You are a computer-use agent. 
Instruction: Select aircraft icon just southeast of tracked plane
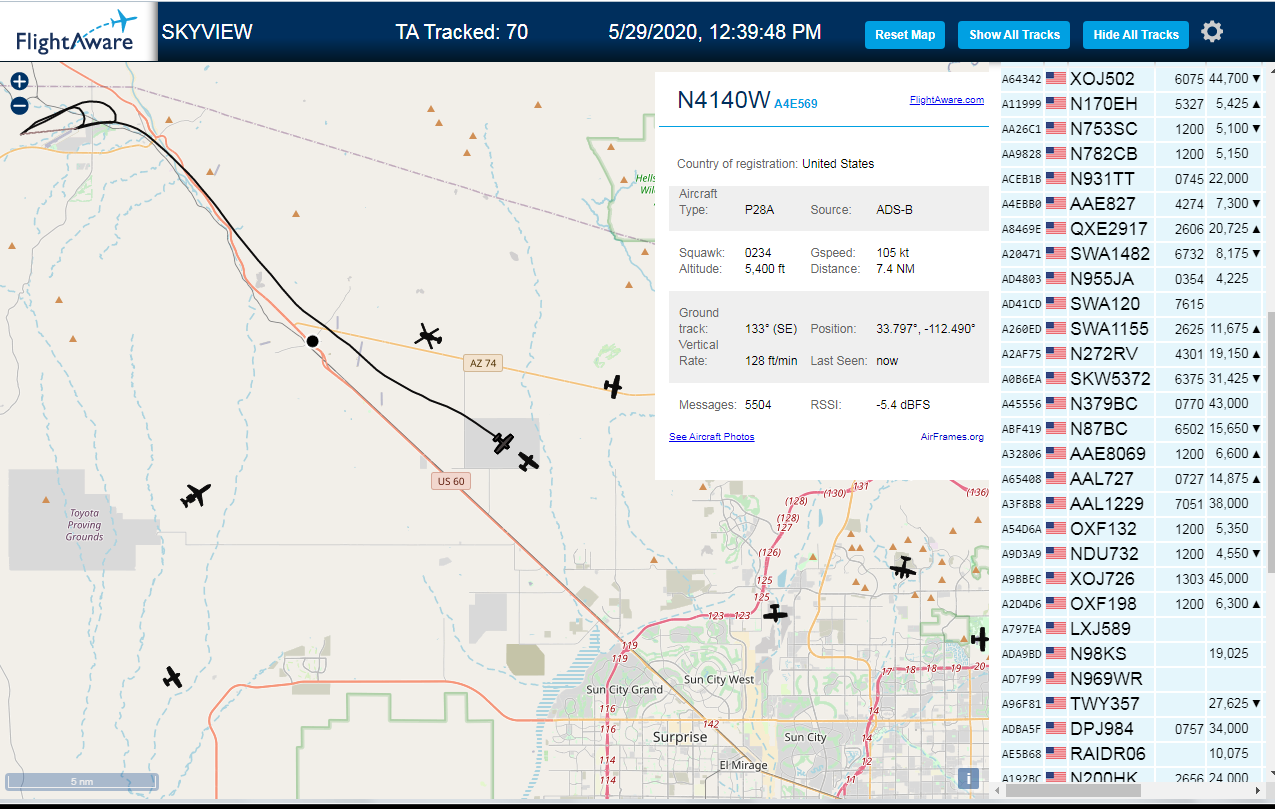tap(528, 461)
